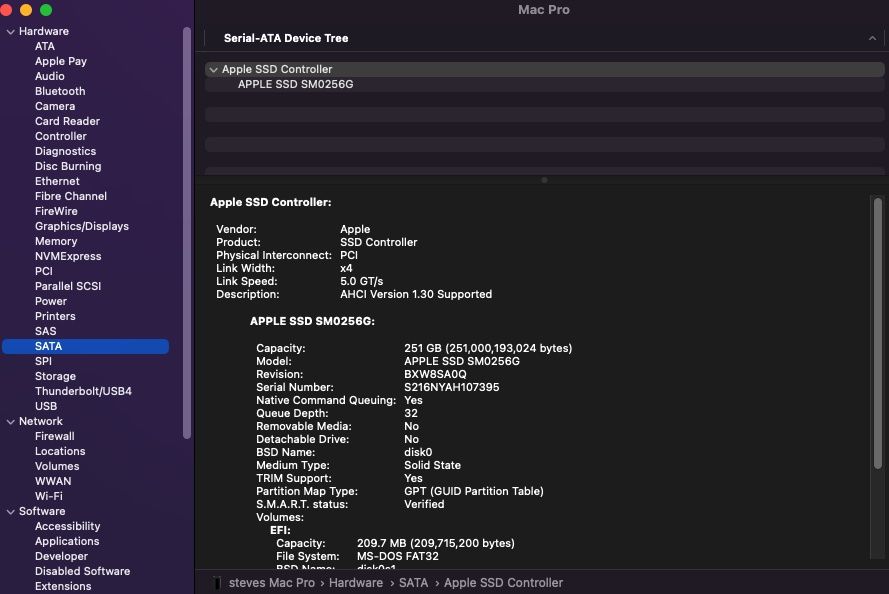Click the Link Speed value 5.0 GT/s

pos(361,282)
